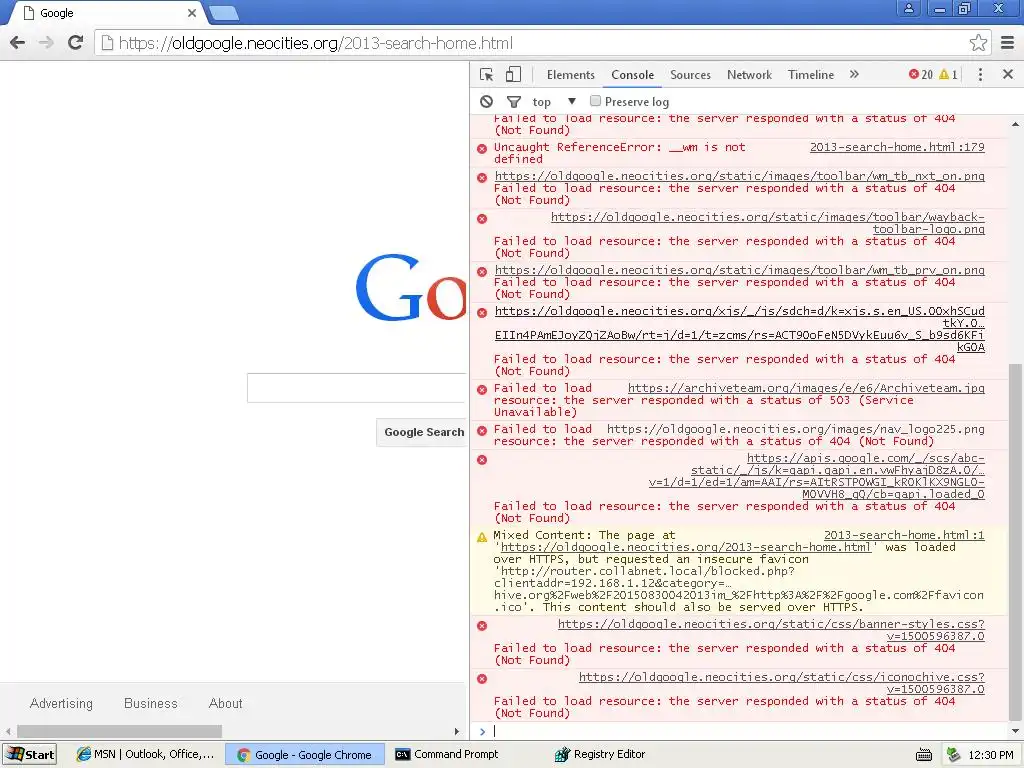Click console scrollbar down arrow
This screenshot has width=1024, height=768.
pyautogui.click(x=1016, y=731)
